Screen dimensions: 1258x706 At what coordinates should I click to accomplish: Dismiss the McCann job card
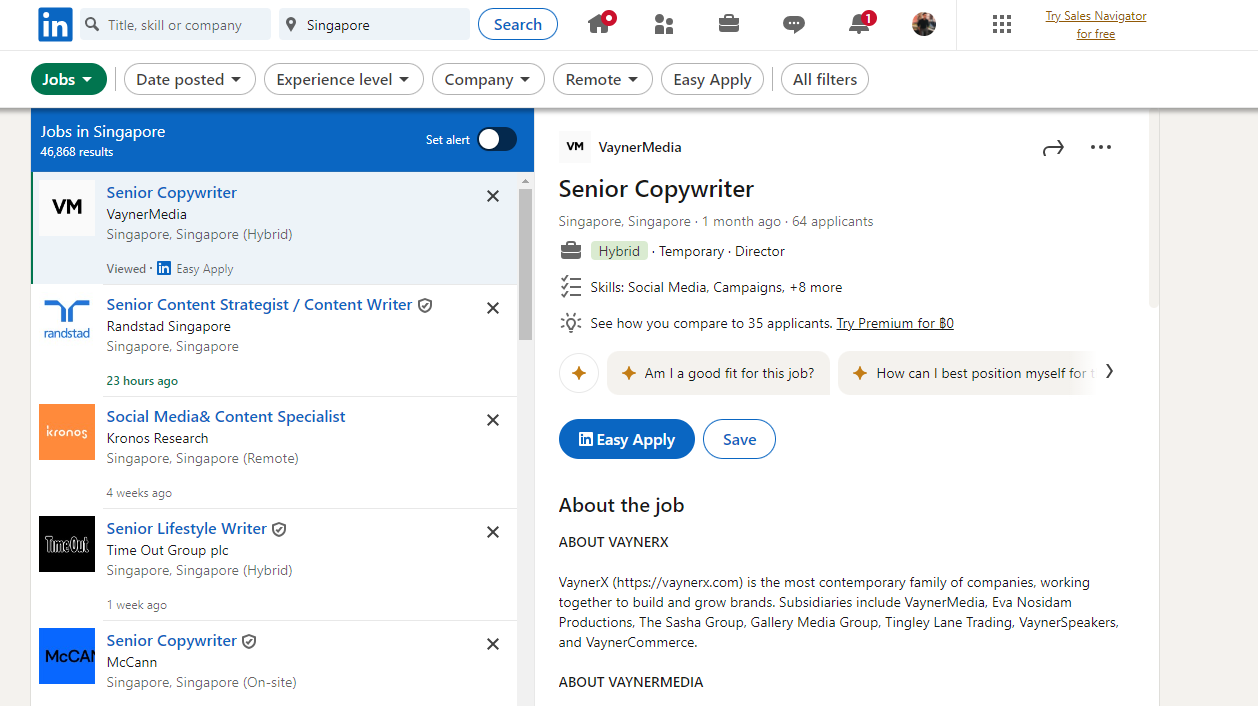[493, 644]
